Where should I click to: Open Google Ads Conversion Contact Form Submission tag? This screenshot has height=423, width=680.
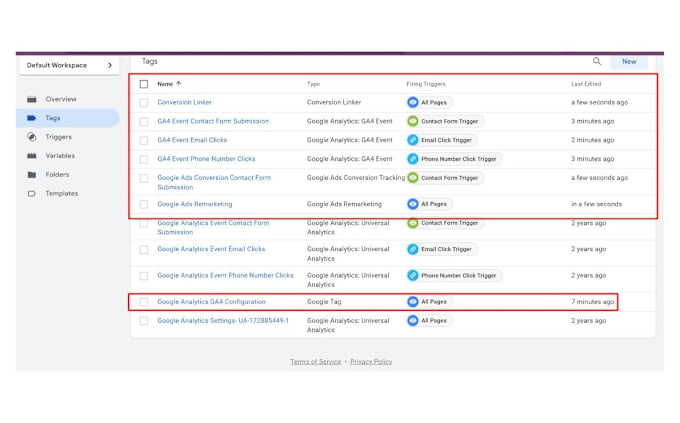214,182
